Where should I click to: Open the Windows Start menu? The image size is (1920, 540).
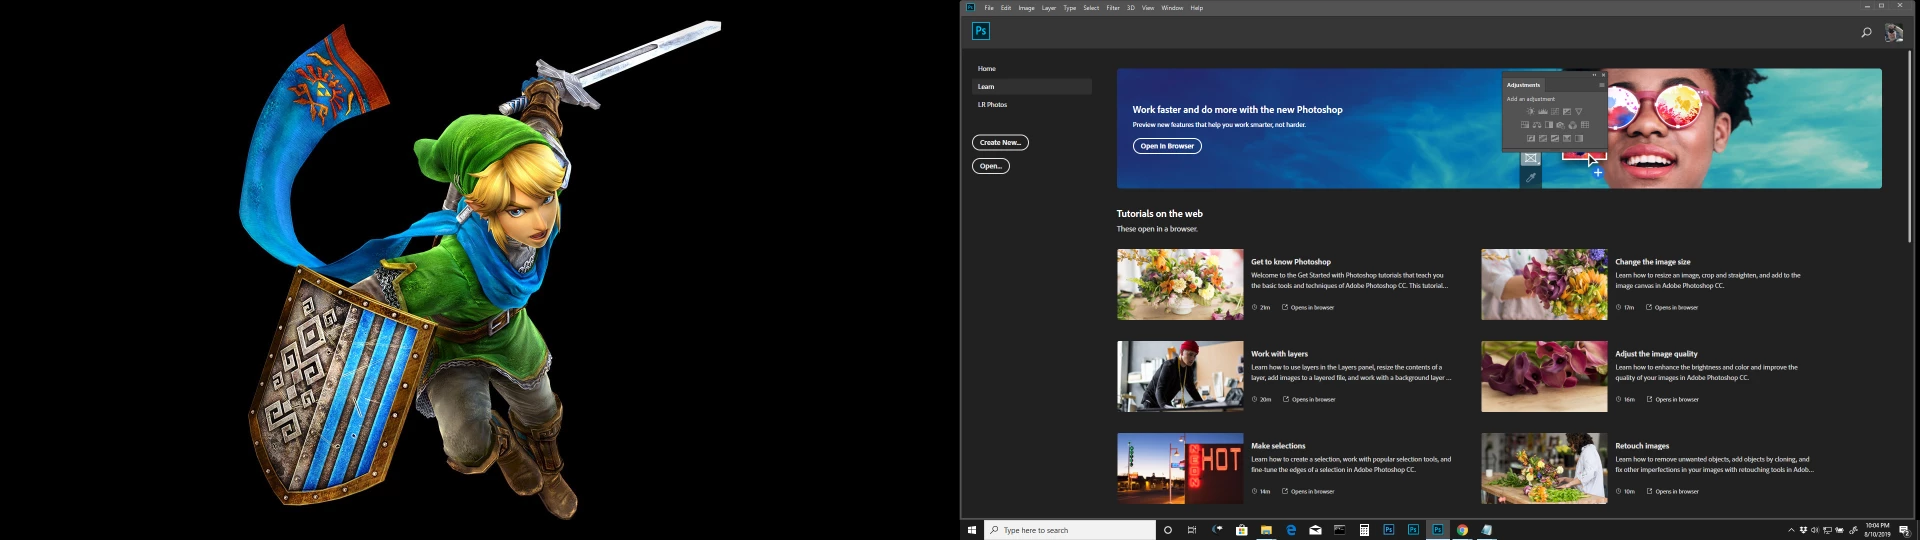[971, 530]
